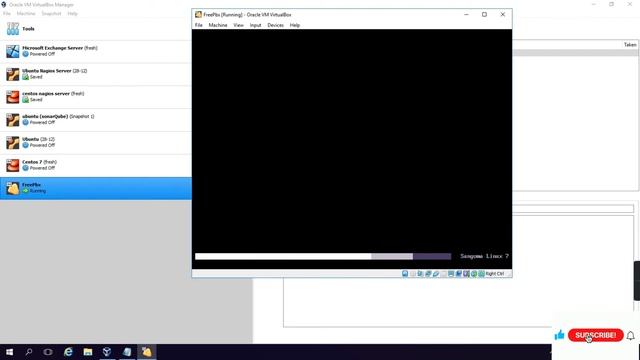Click keyboard capture icon beside Right Ctrl
This screenshot has width=640, height=360.
482,273
